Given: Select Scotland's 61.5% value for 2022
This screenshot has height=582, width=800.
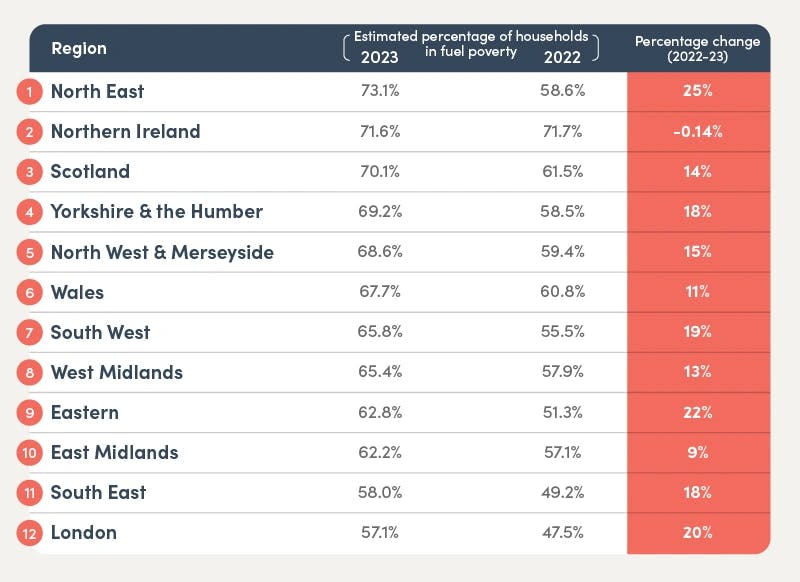Looking at the screenshot, I should (564, 171).
